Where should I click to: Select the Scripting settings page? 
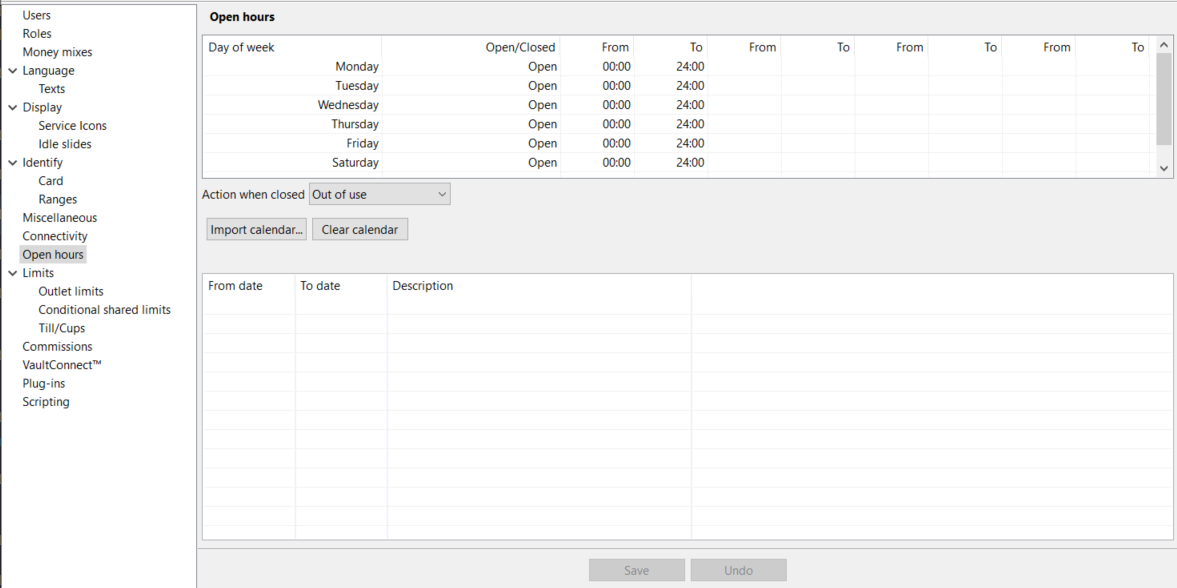46,401
